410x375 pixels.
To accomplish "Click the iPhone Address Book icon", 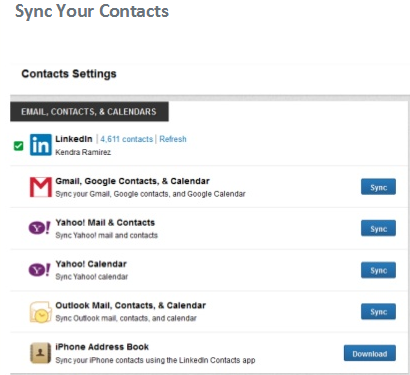I will tap(40, 353).
